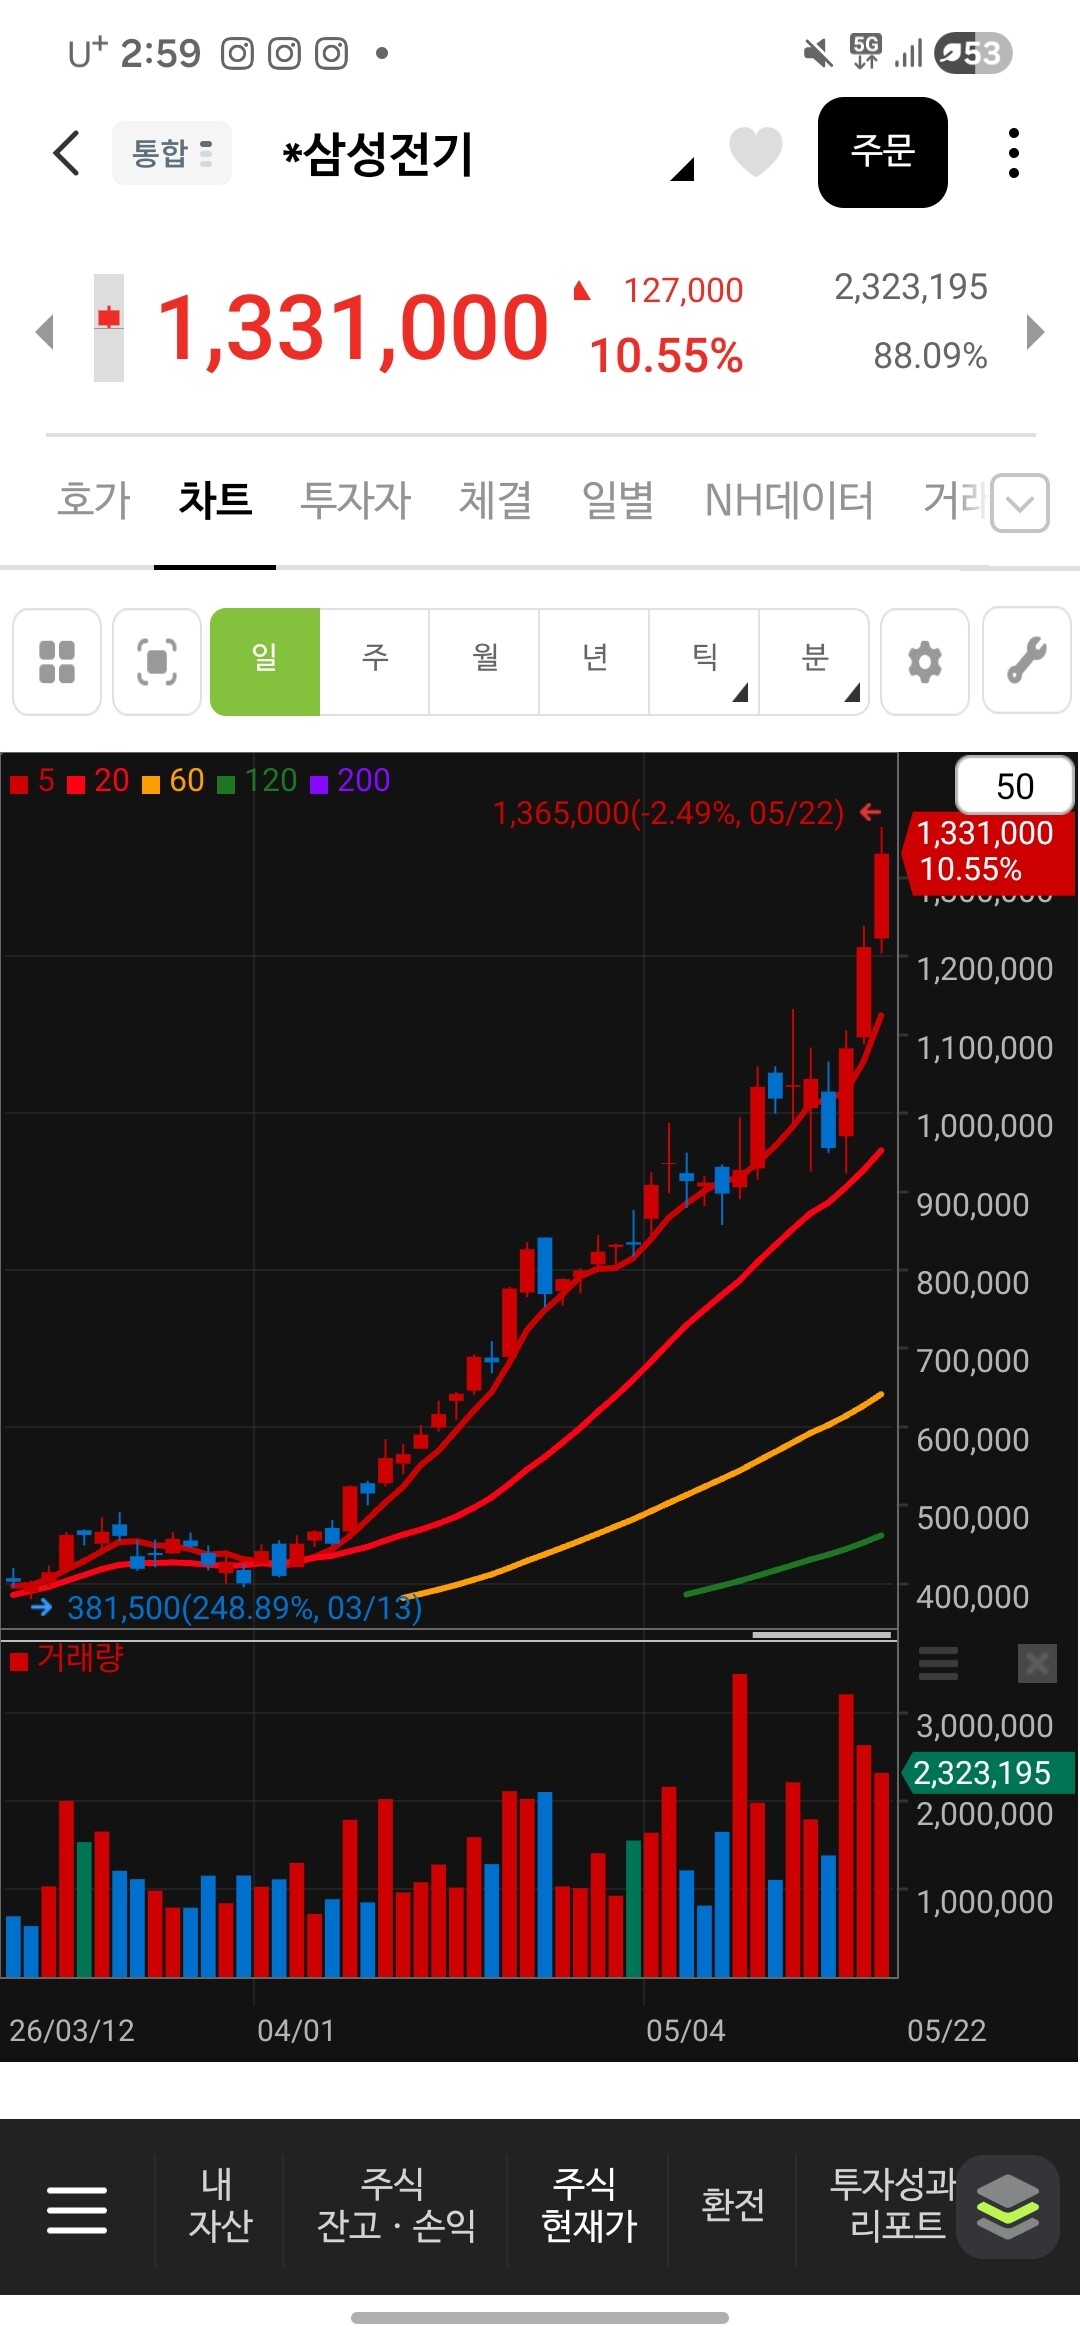
Task: Open the three-dot more options menu
Action: coord(1014,153)
